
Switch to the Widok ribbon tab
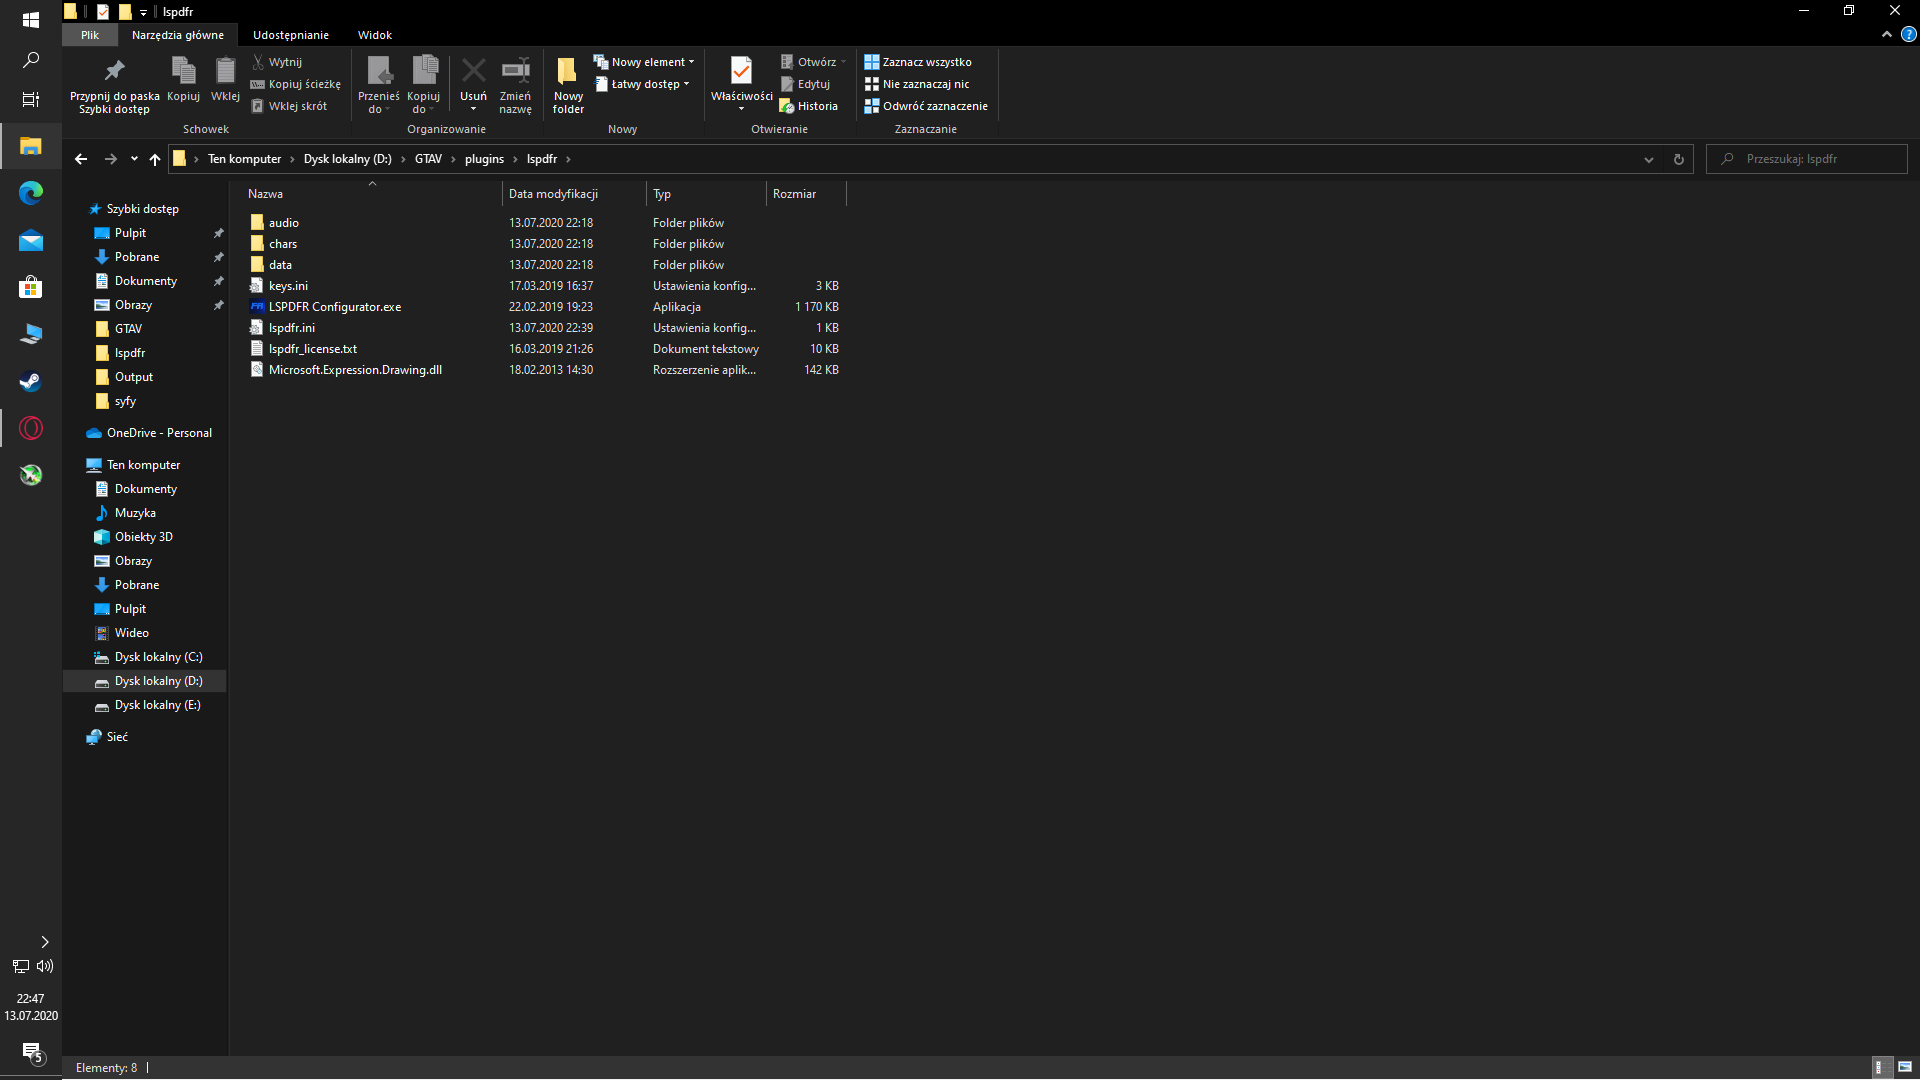coord(375,35)
